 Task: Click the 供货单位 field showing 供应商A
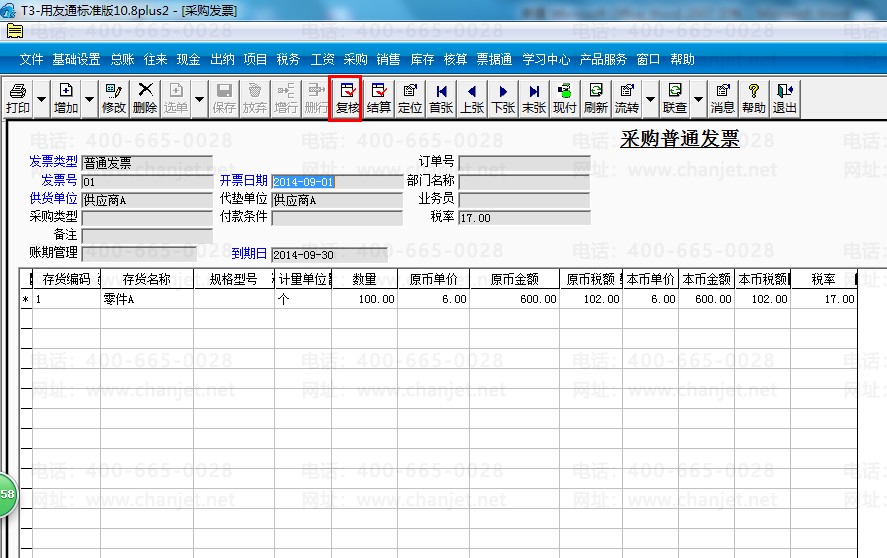click(147, 200)
